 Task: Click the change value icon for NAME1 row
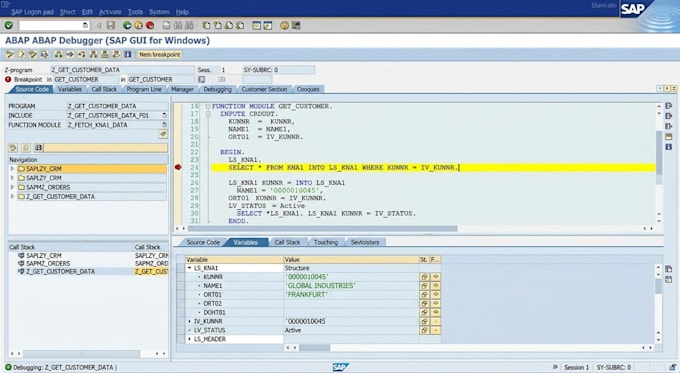point(435,286)
